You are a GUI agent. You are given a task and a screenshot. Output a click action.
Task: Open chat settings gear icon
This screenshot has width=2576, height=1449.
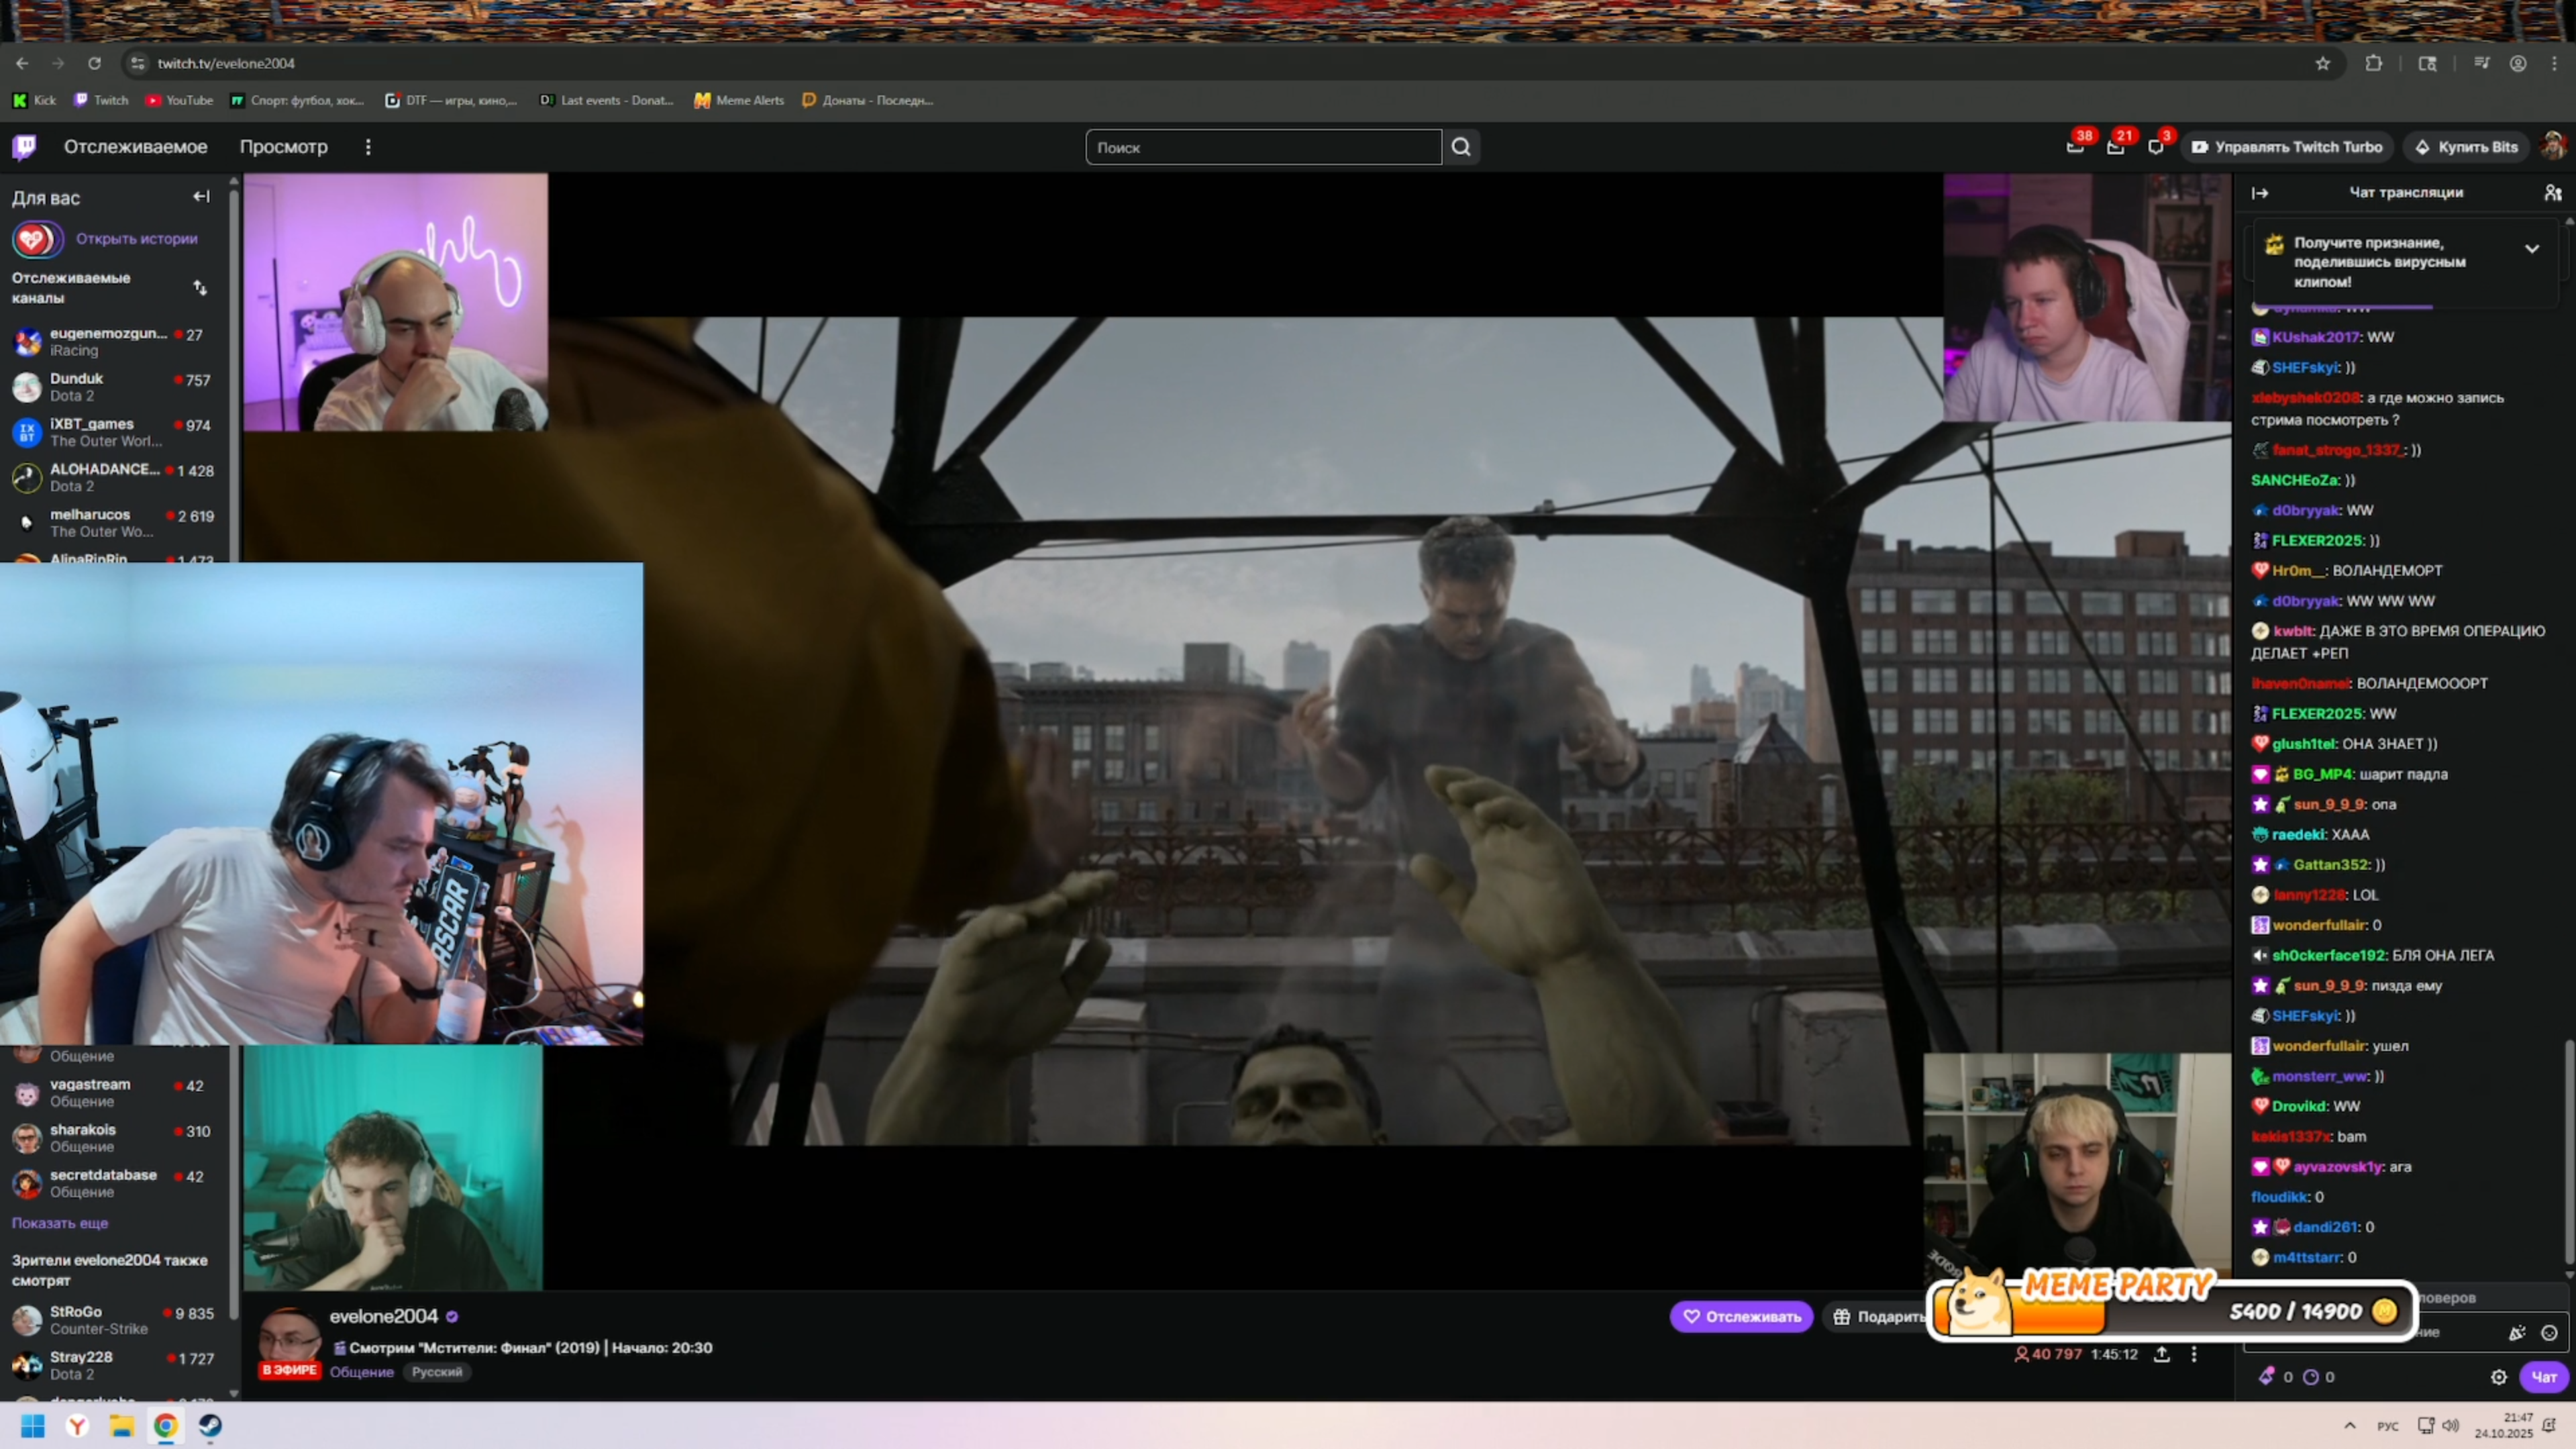[2498, 1377]
